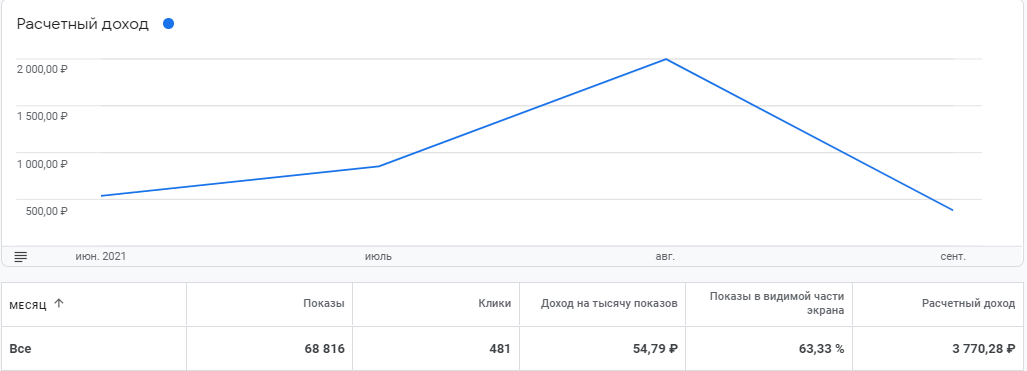
Task: Click the July data point on line
Action: [379, 166]
